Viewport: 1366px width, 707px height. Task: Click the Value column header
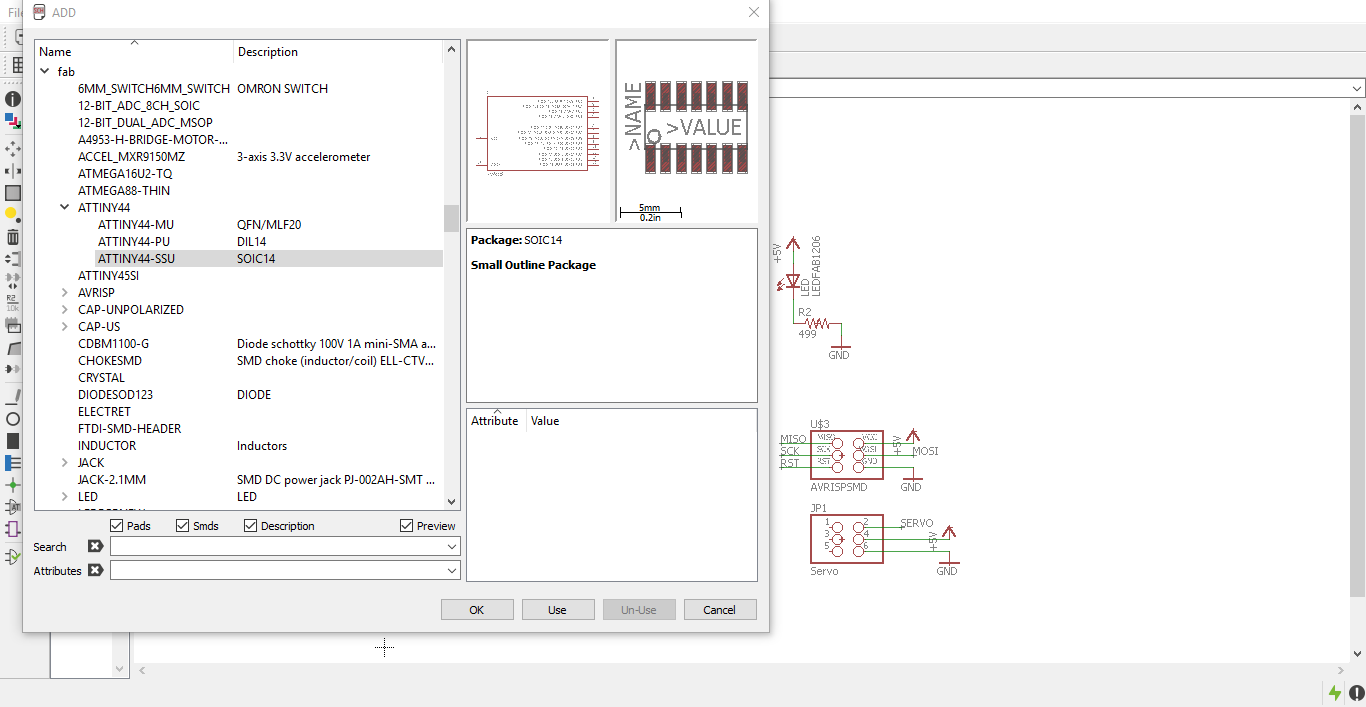click(x=641, y=421)
